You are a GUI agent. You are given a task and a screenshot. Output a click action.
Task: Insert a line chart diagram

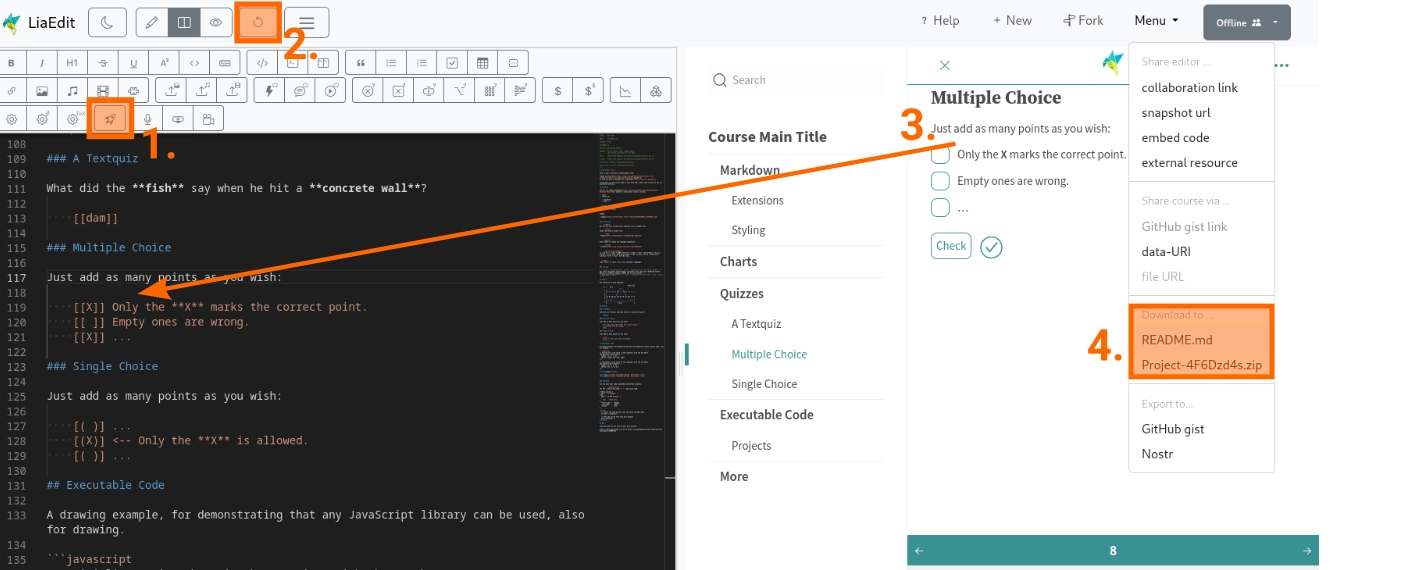click(x=626, y=91)
